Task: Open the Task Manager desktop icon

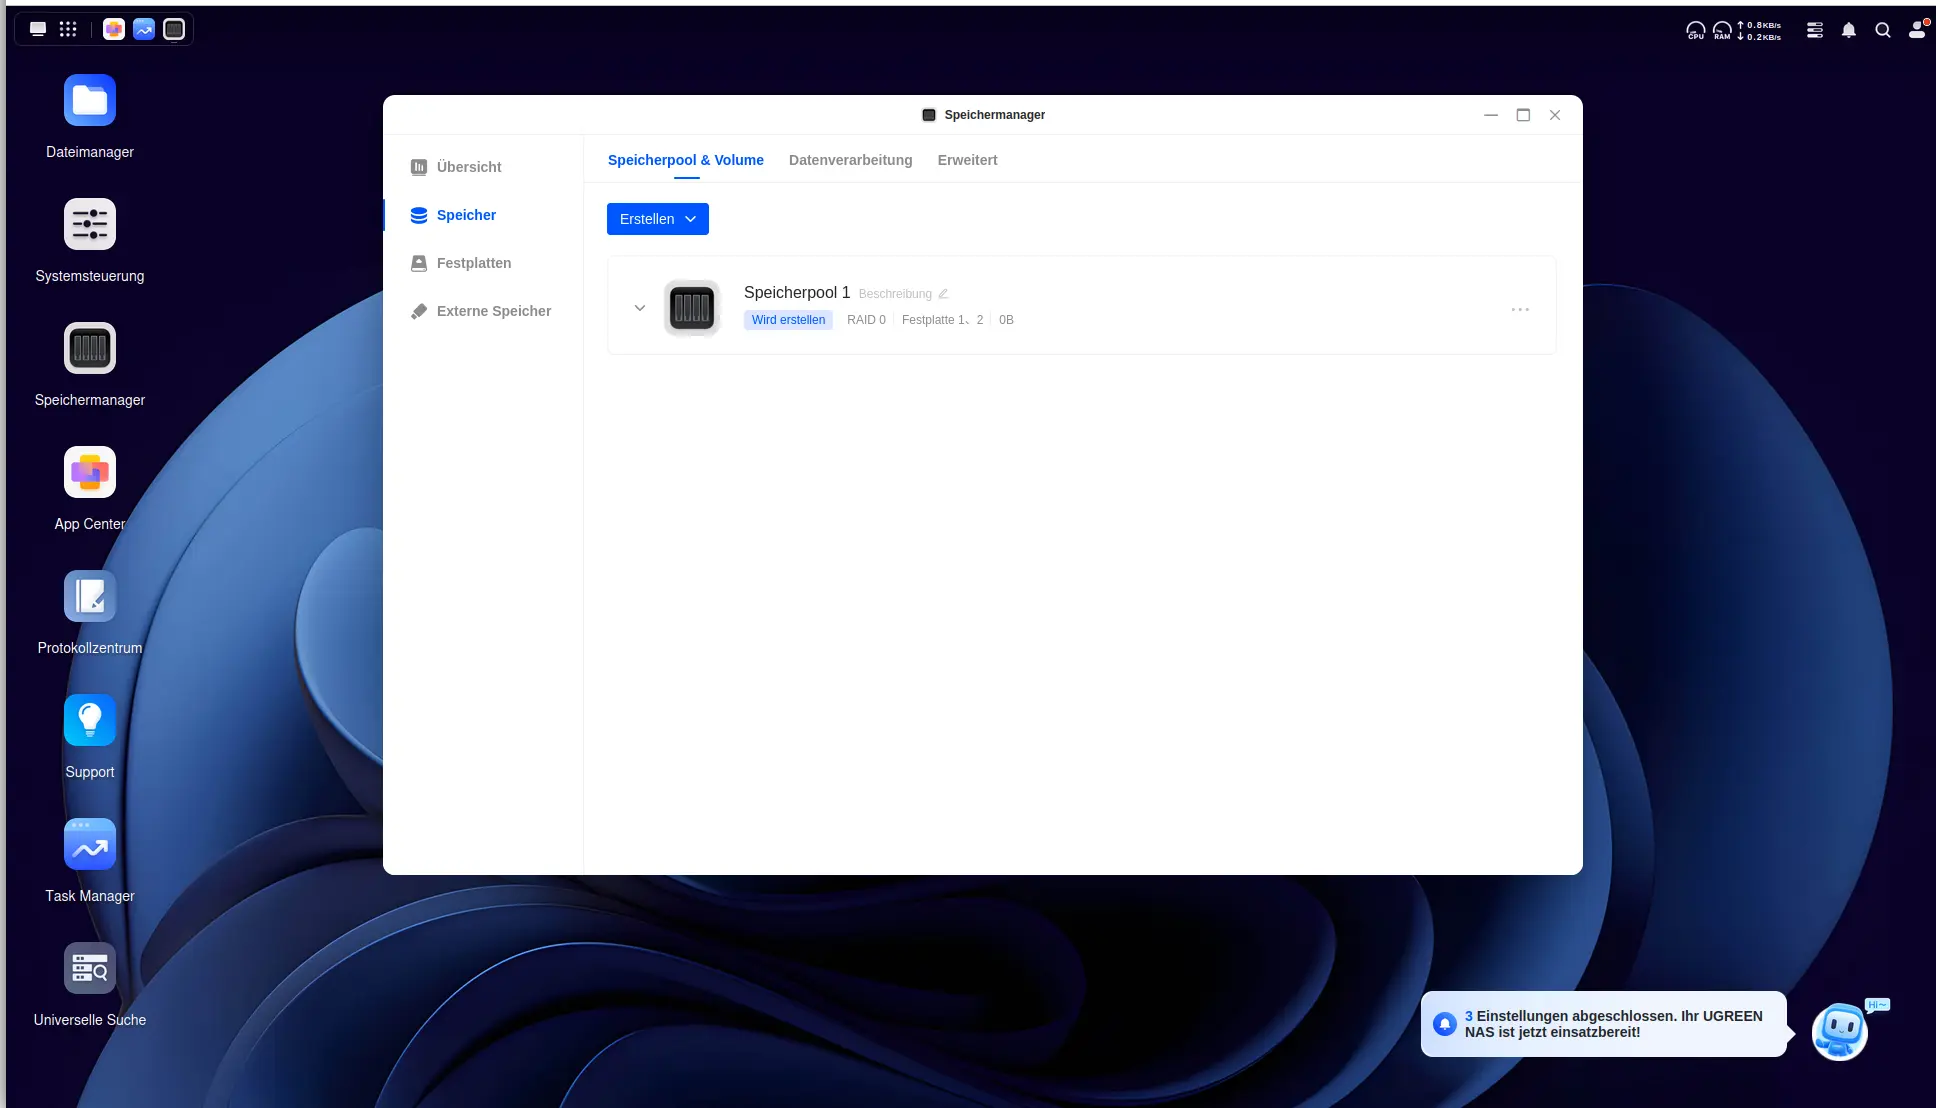Action: 90,845
